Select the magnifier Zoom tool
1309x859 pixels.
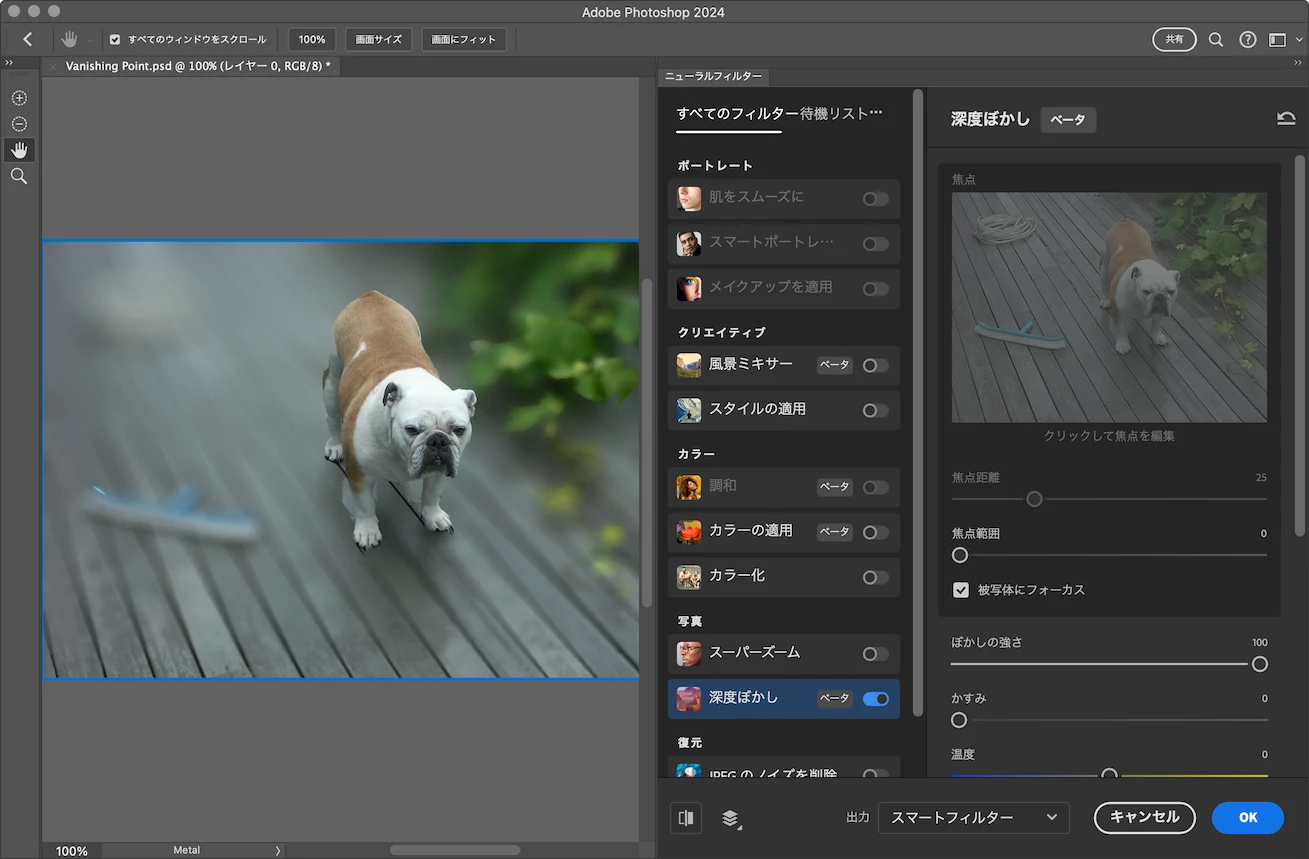click(19, 176)
